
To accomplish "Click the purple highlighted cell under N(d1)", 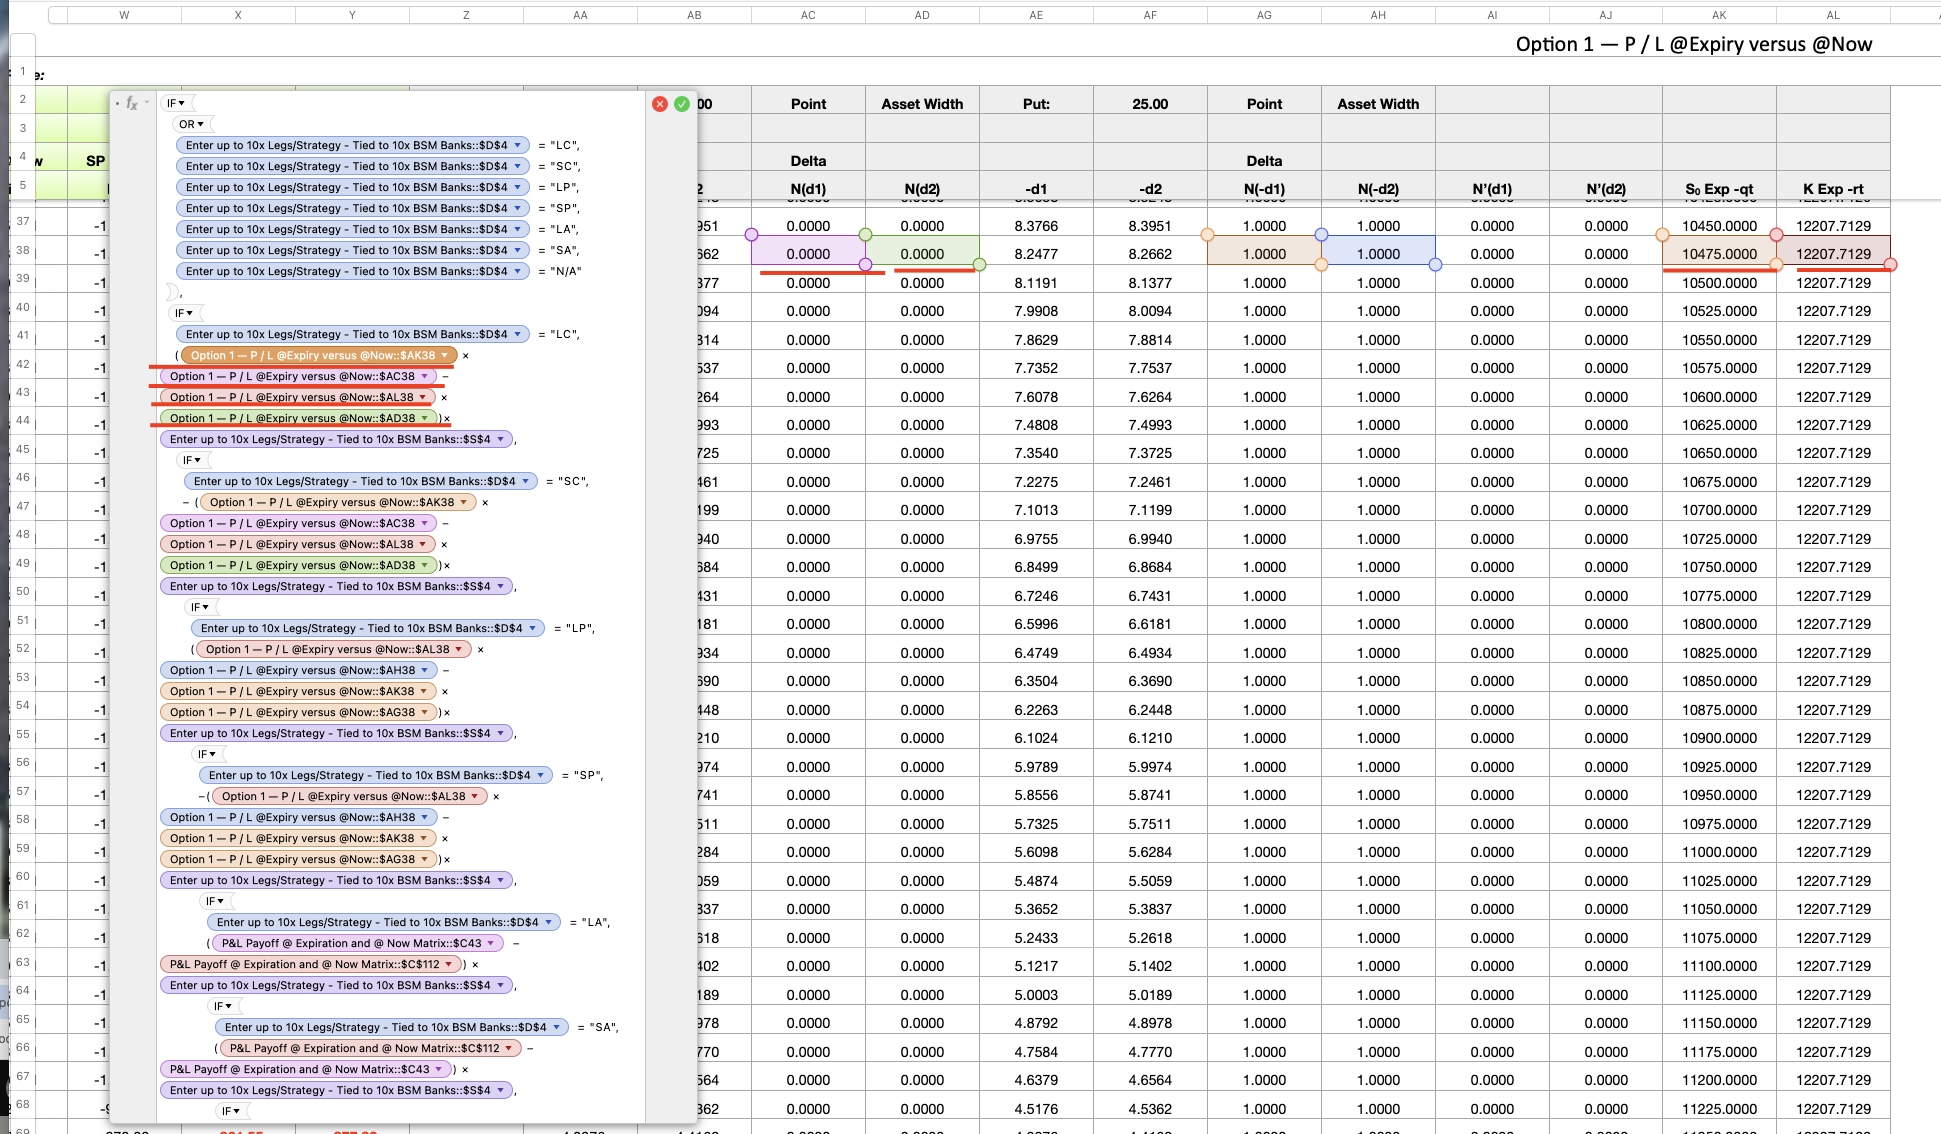I will (x=808, y=254).
